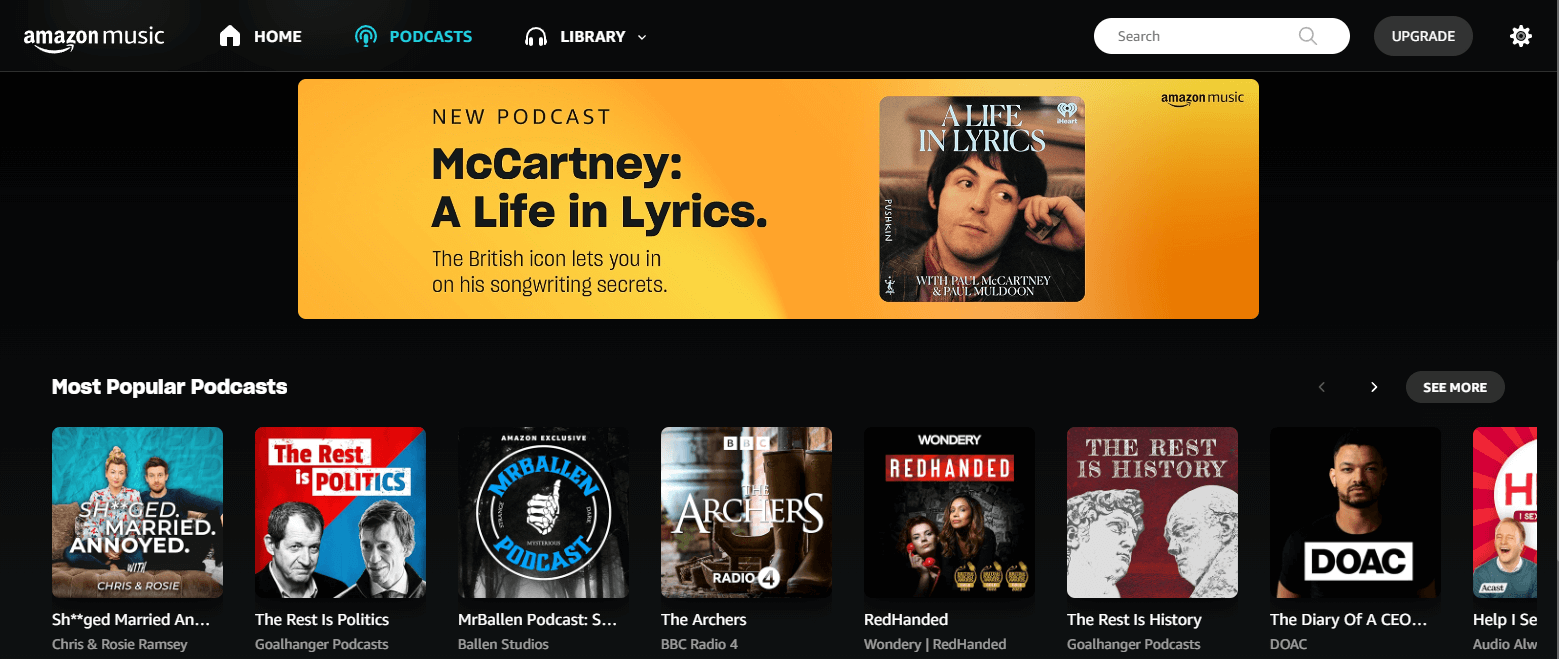This screenshot has height=659, width=1559.
Task: Click the Home house icon
Action: click(230, 36)
